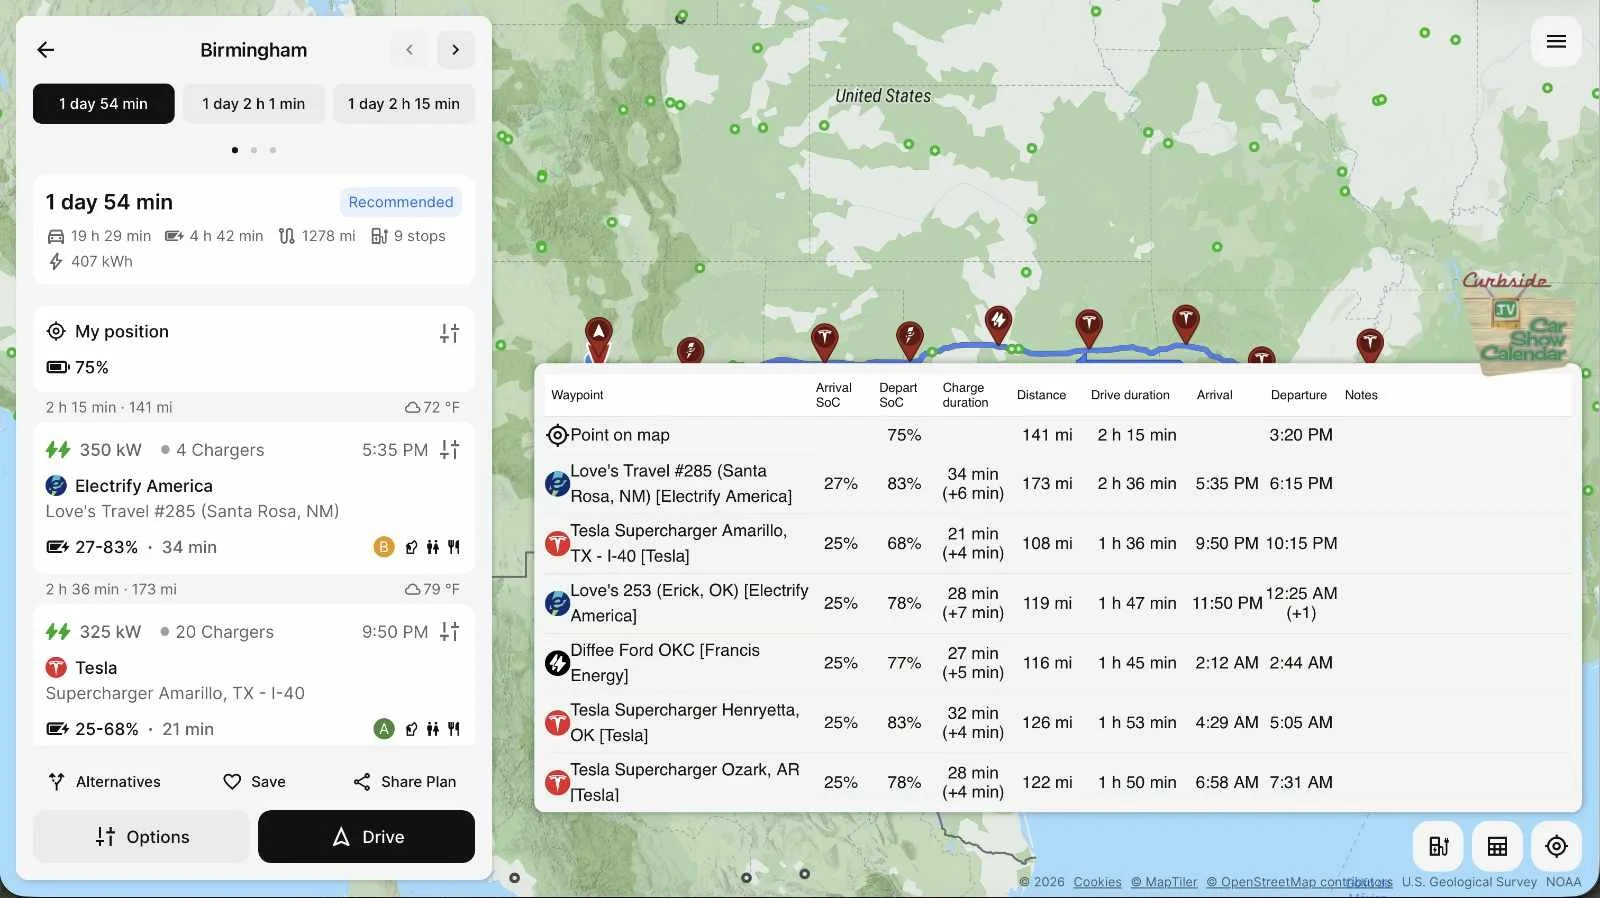This screenshot has height=898, width=1600.
Task: Select the 1 day 2 h 1 min route tab
Action: 254,104
